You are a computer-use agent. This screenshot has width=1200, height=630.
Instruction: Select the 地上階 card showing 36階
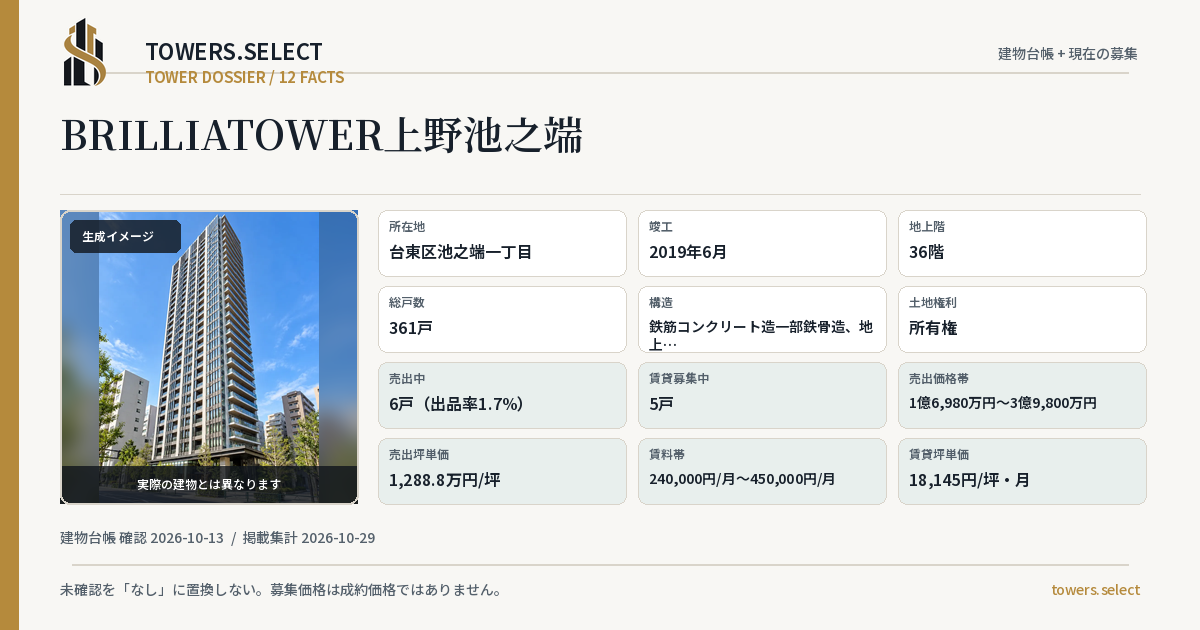(1022, 243)
